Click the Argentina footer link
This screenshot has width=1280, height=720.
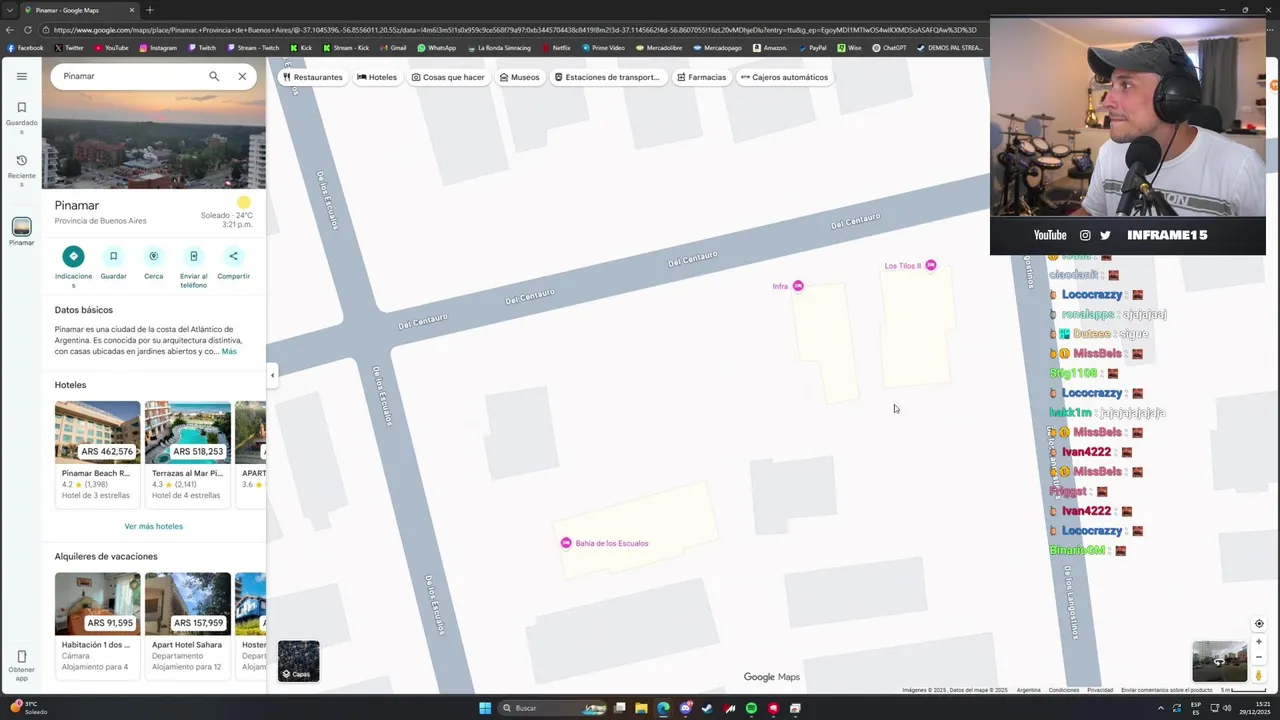point(1029,690)
